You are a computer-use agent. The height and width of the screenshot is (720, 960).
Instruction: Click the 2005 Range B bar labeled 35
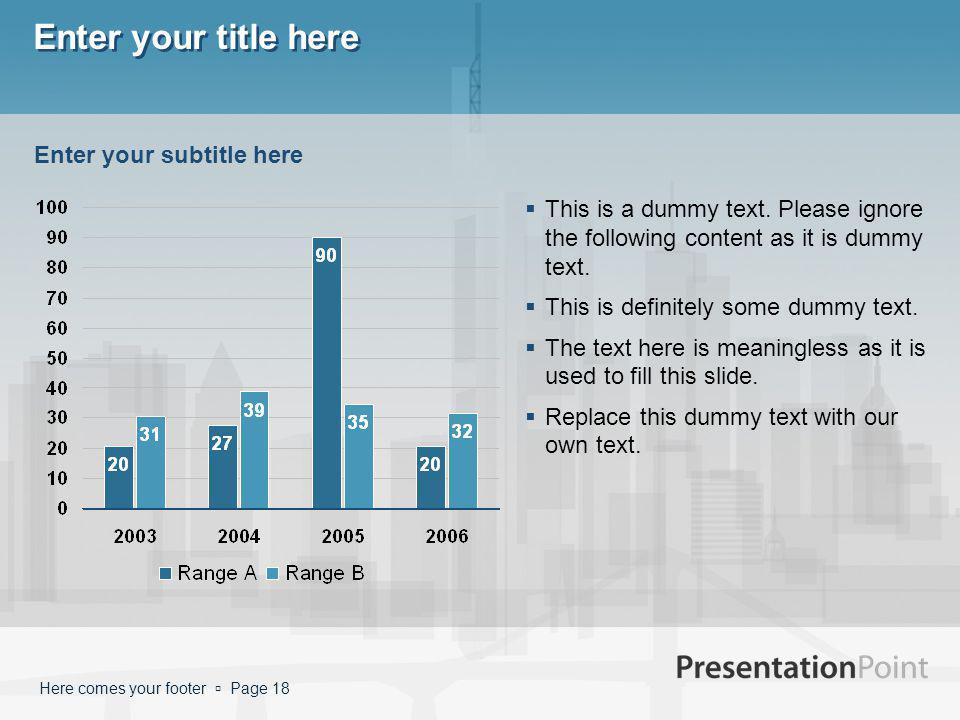(x=359, y=456)
